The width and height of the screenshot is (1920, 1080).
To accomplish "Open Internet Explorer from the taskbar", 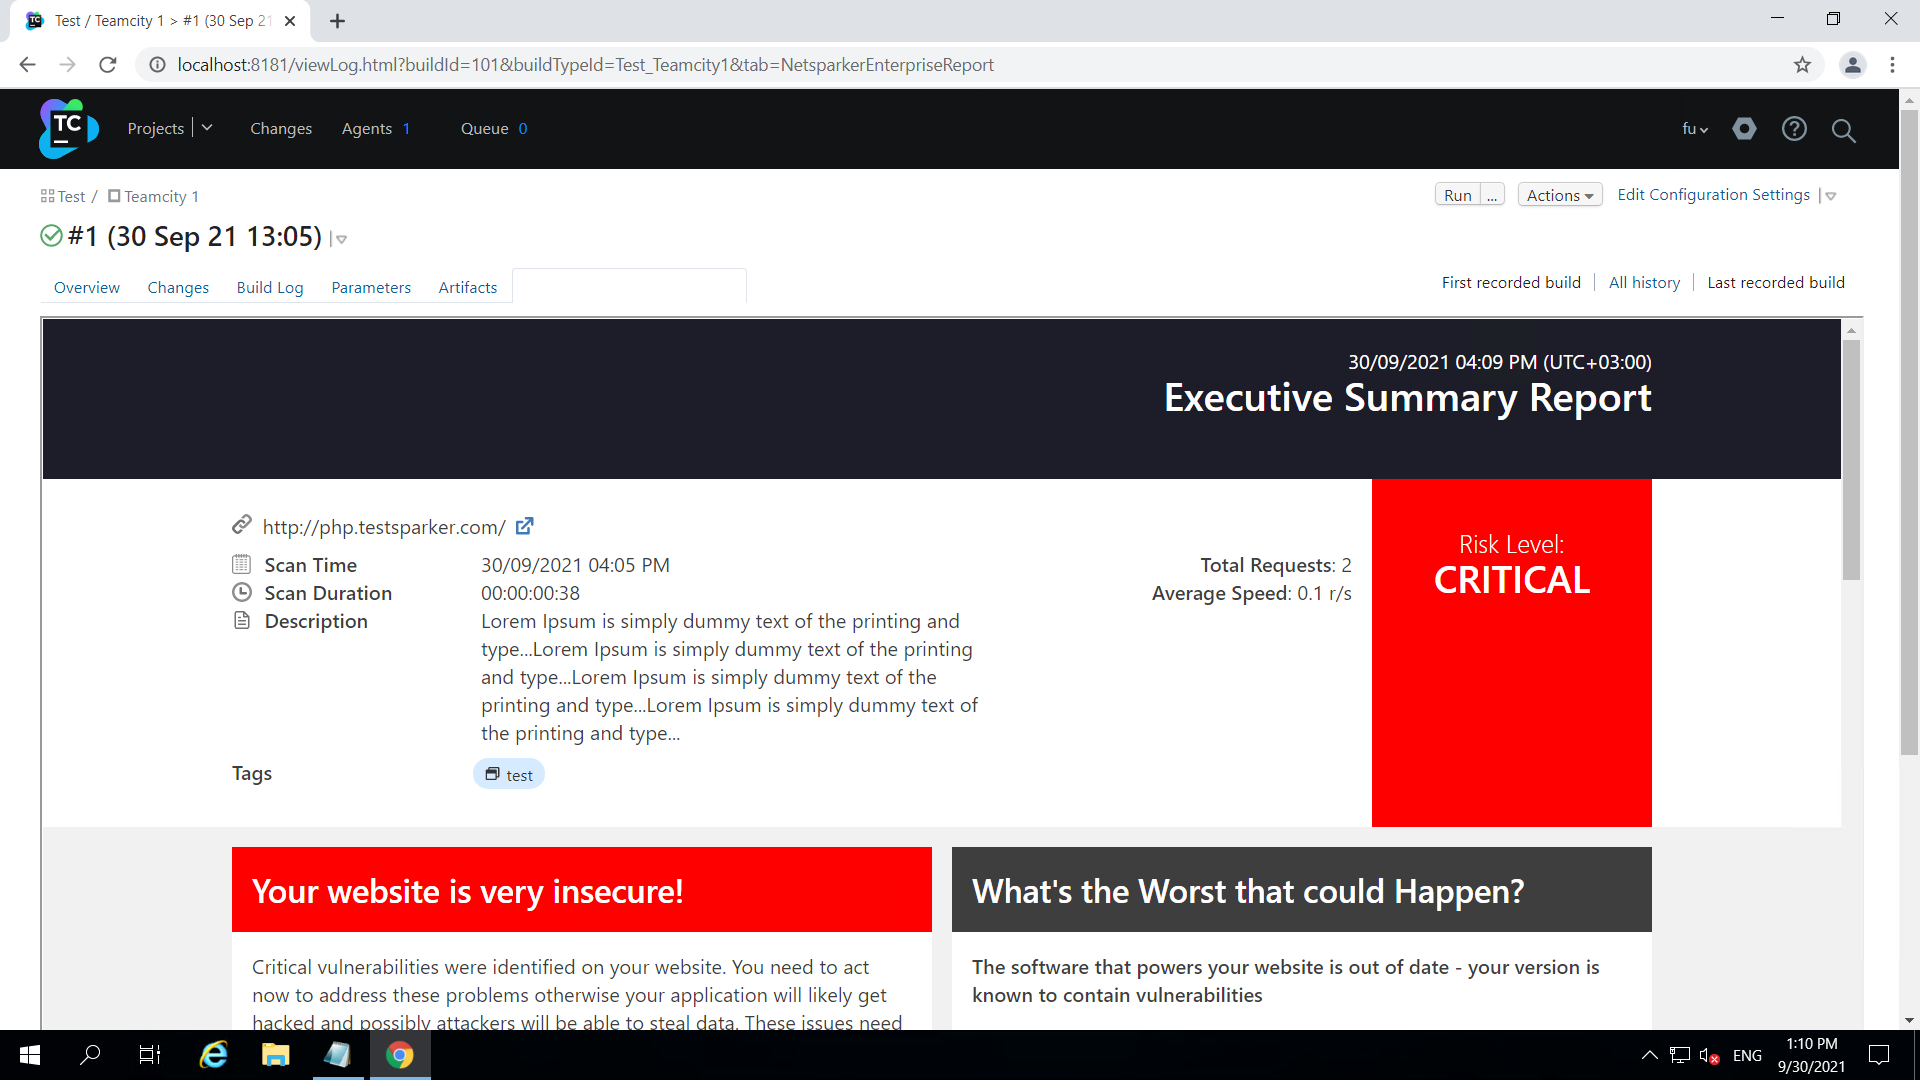I will (x=213, y=1055).
